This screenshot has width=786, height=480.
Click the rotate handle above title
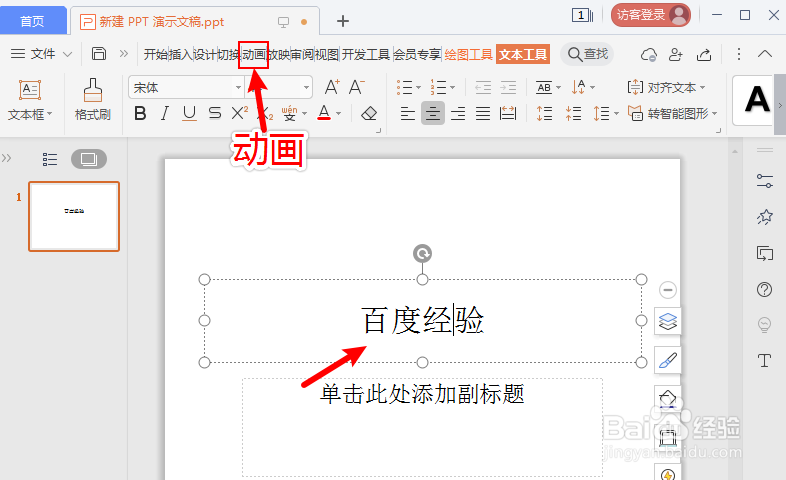pos(423,254)
